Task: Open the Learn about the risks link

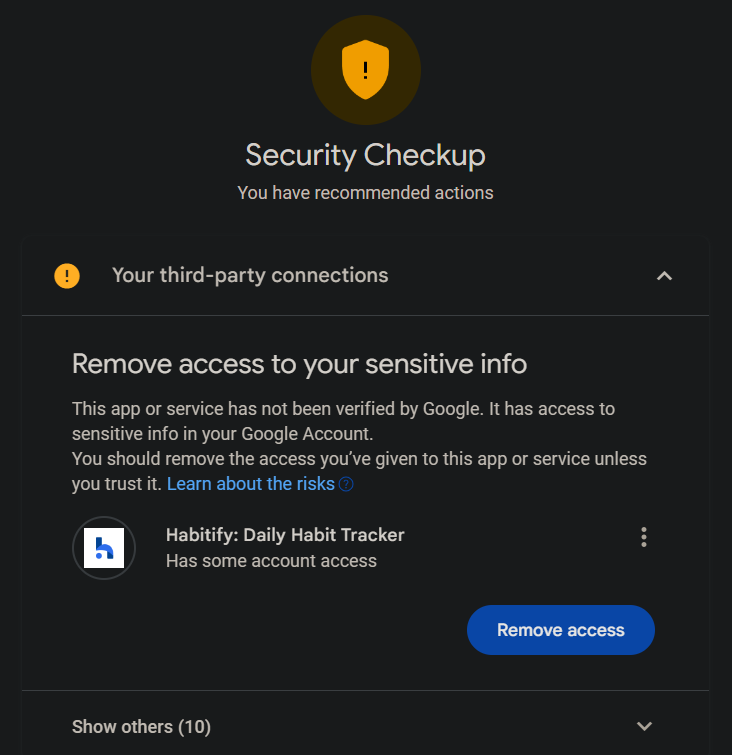Action: click(x=250, y=484)
